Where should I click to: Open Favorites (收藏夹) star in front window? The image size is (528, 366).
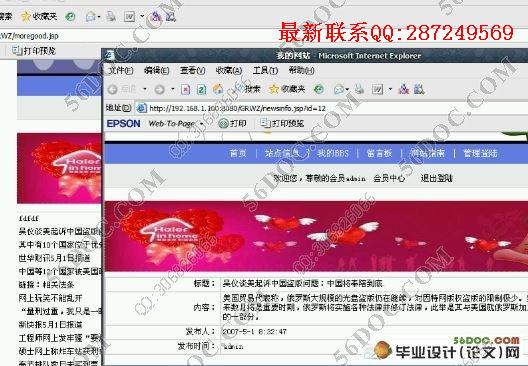point(287,89)
